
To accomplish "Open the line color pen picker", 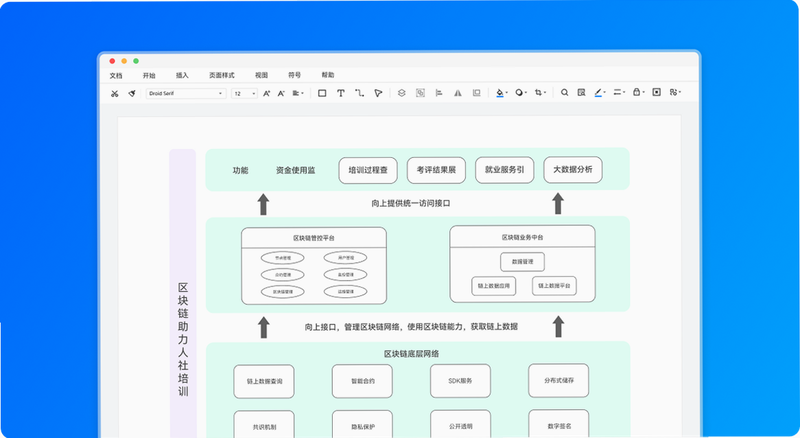I will pyautogui.click(x=599, y=92).
